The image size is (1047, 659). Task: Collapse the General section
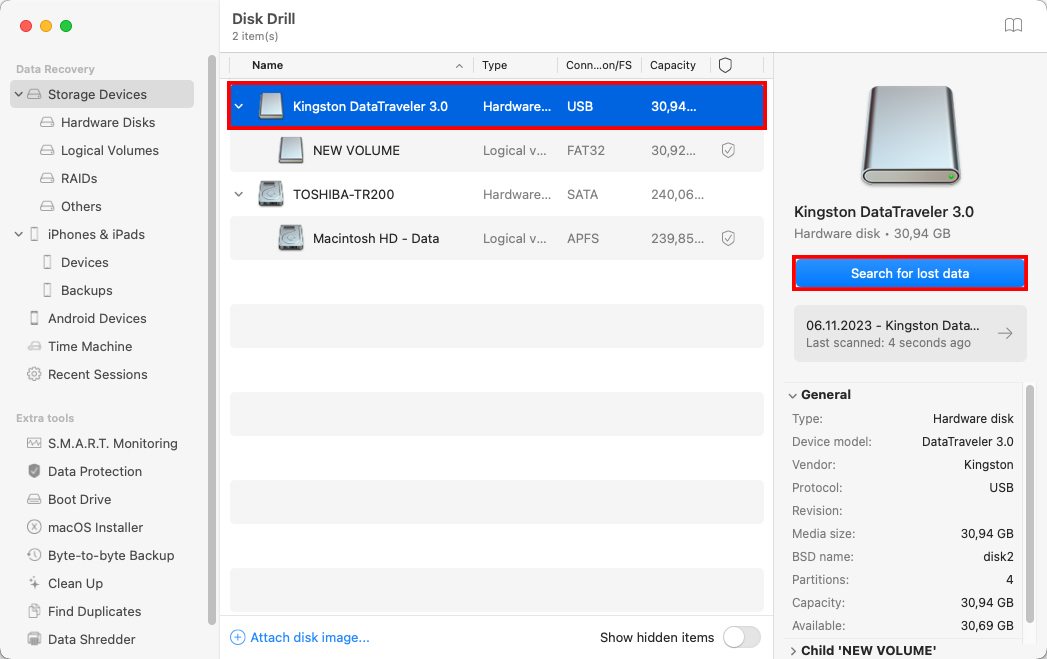coord(792,395)
